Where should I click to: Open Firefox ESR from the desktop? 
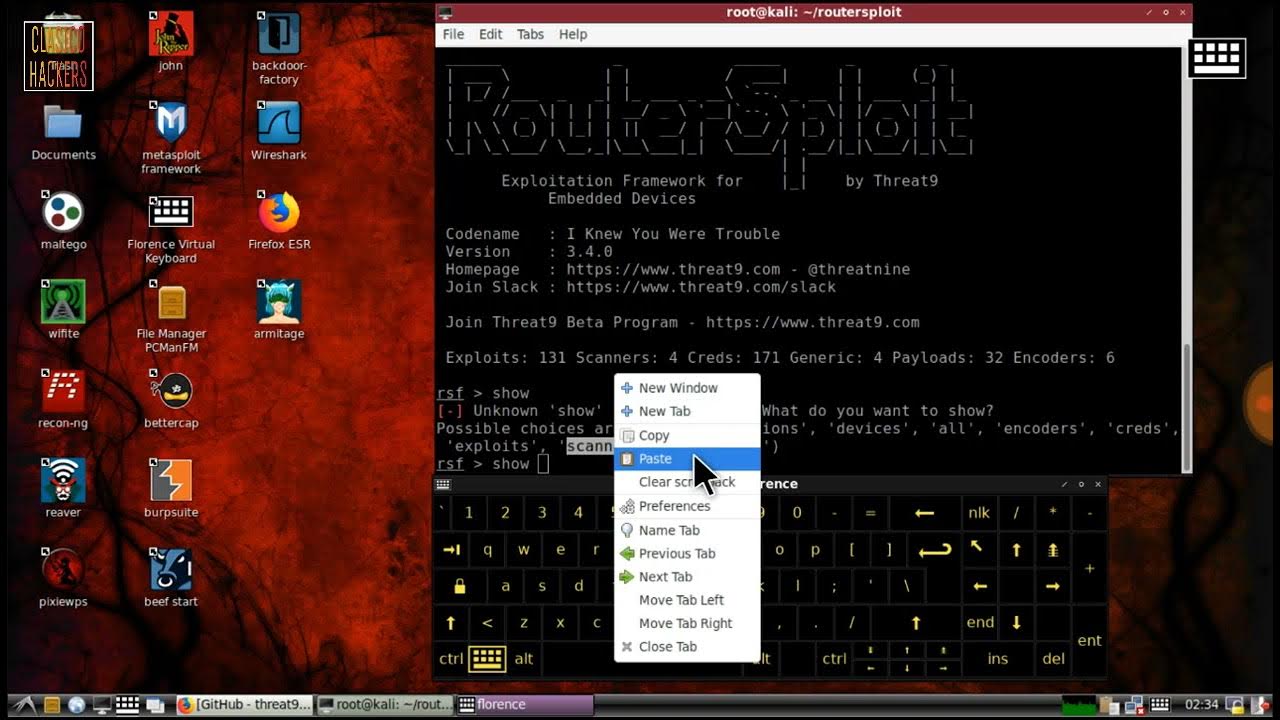pyautogui.click(x=279, y=221)
